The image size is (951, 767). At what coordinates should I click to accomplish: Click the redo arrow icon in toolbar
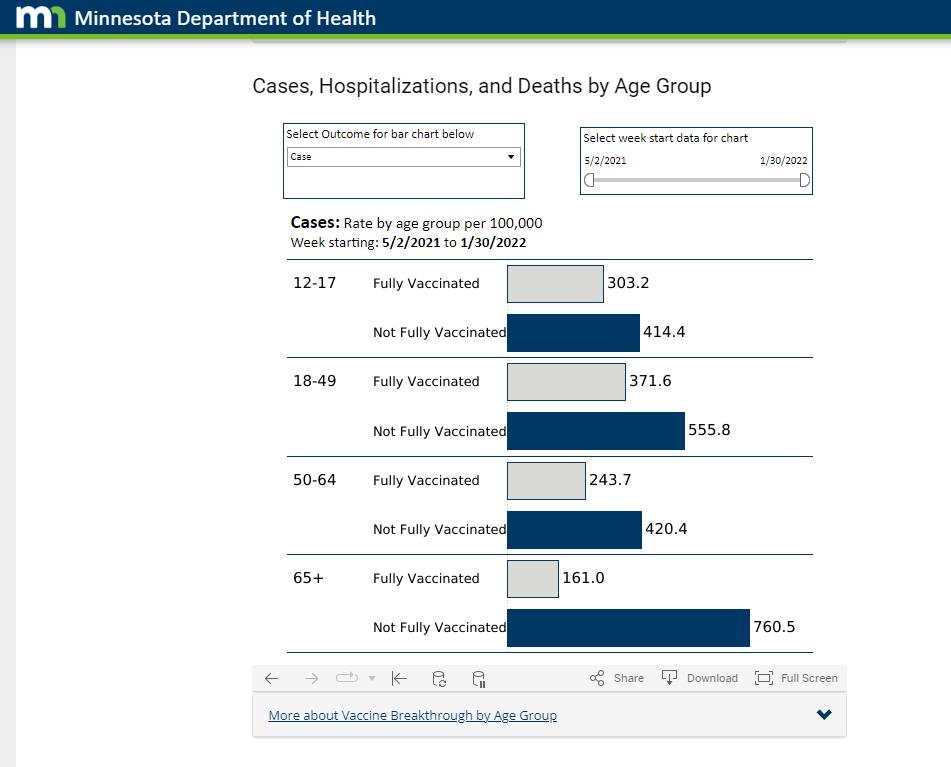tap(311, 678)
